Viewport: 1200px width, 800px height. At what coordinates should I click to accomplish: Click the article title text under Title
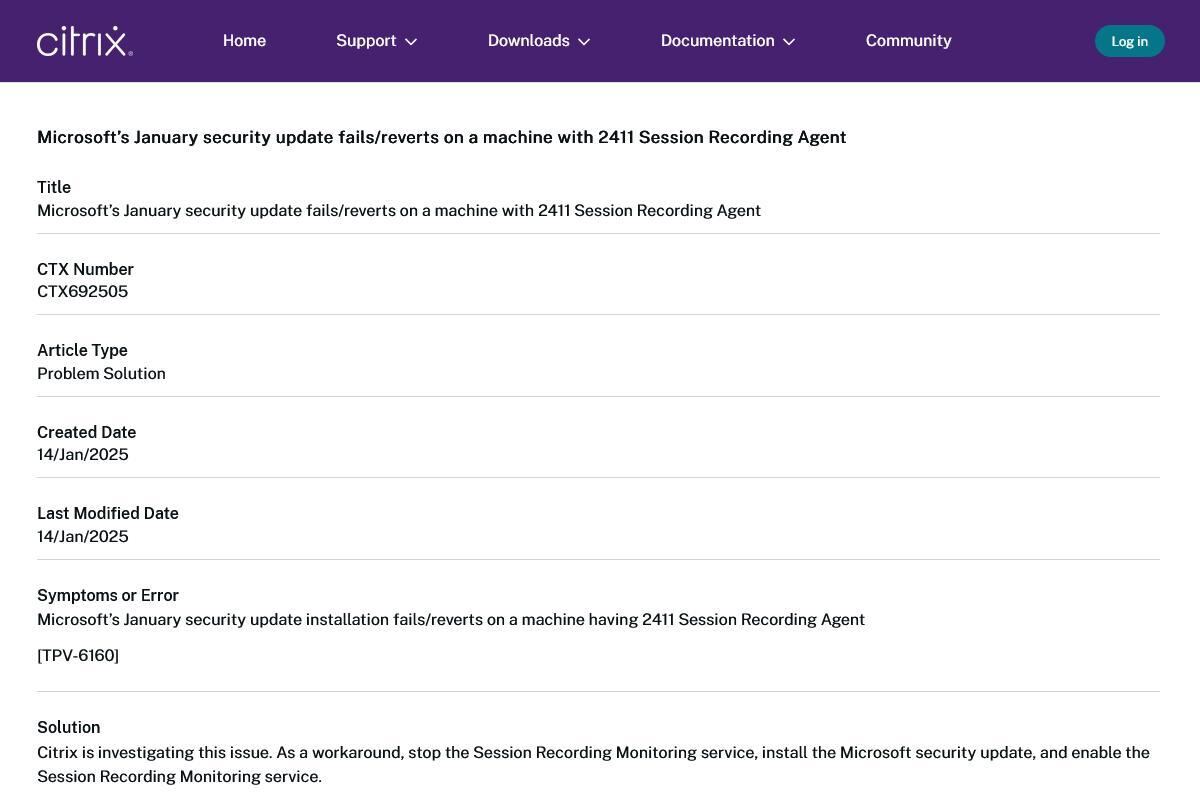coord(398,211)
